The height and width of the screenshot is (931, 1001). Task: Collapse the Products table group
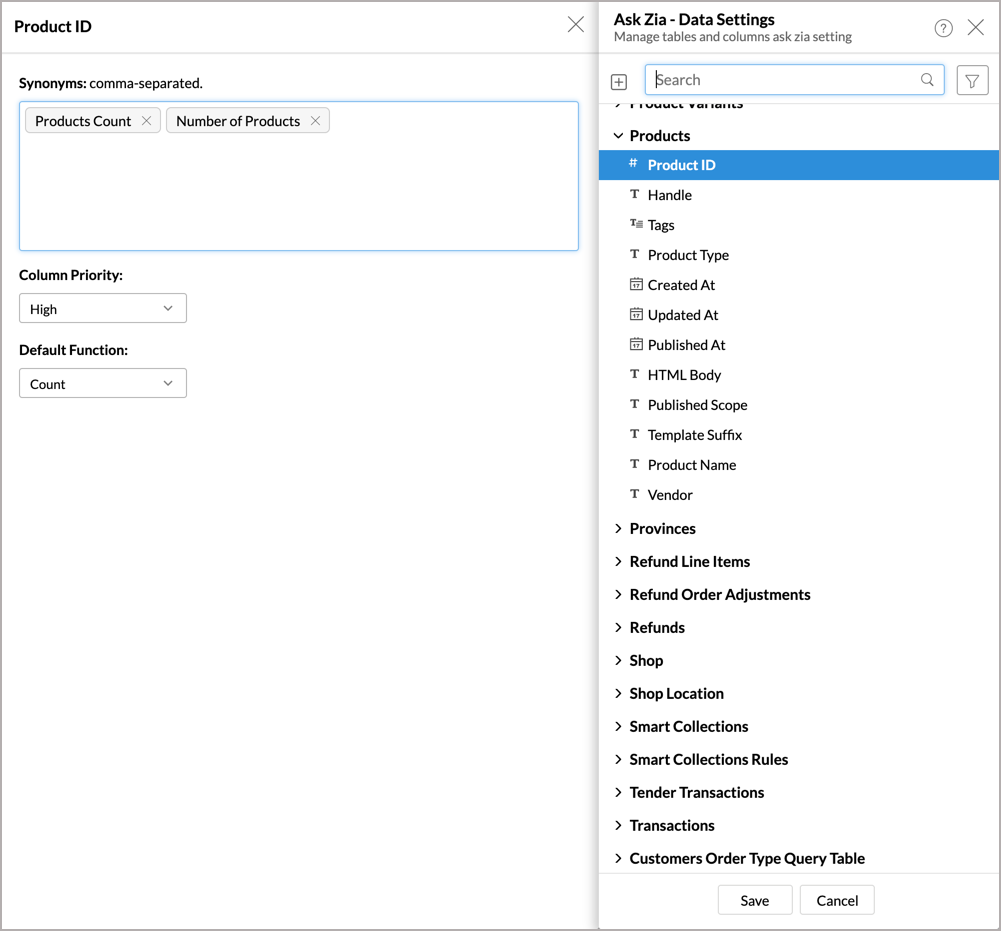point(618,136)
